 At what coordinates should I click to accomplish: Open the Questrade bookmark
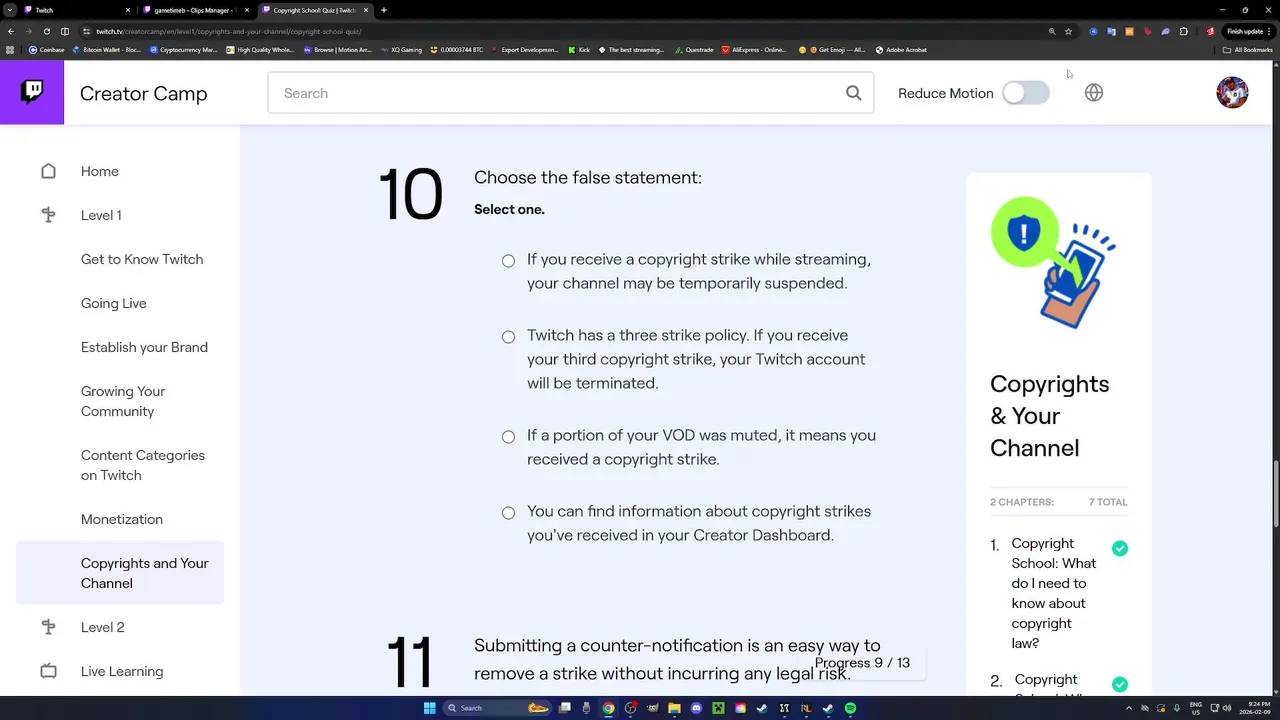[694, 49]
